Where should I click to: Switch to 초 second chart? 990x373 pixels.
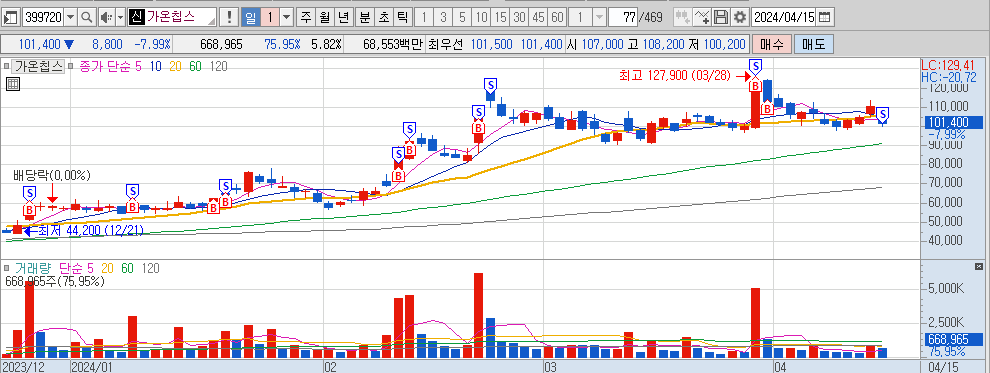[x=383, y=17]
